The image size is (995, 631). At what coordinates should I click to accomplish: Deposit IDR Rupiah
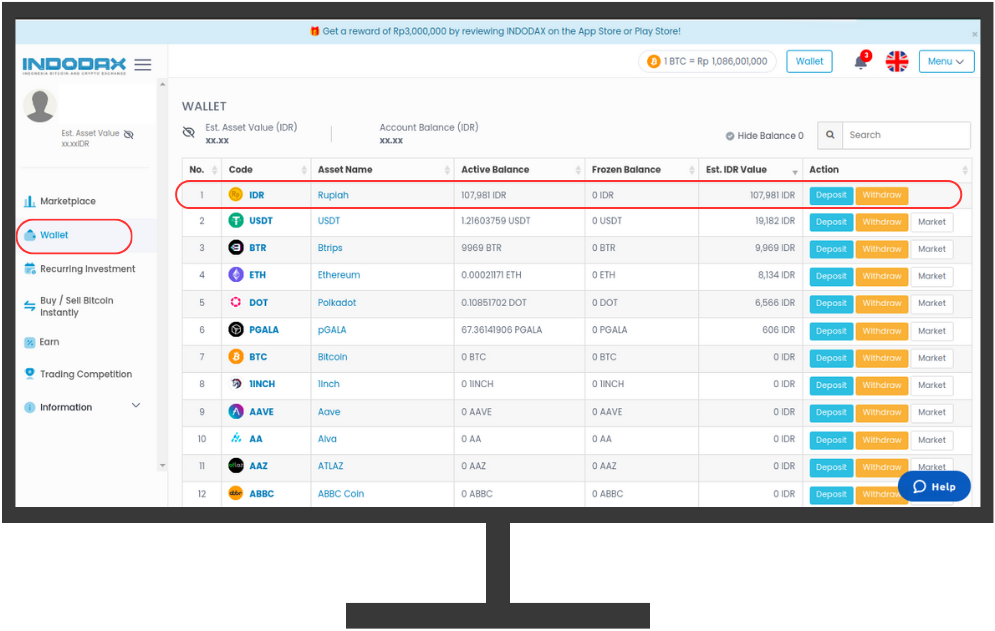(831, 195)
